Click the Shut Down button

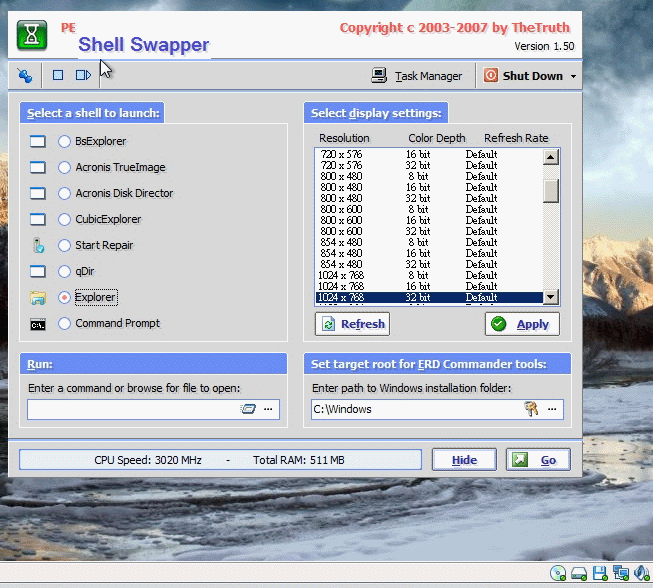pos(523,76)
